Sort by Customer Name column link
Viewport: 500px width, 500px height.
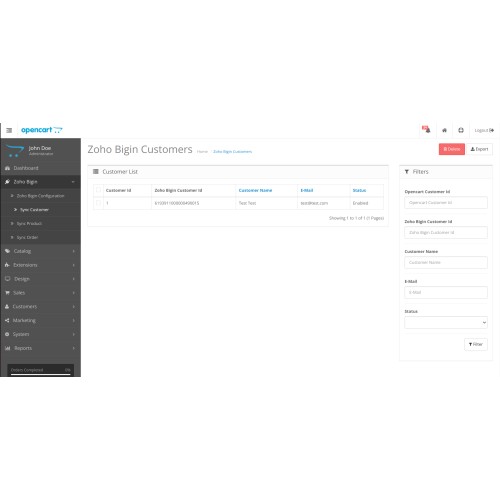255,190
